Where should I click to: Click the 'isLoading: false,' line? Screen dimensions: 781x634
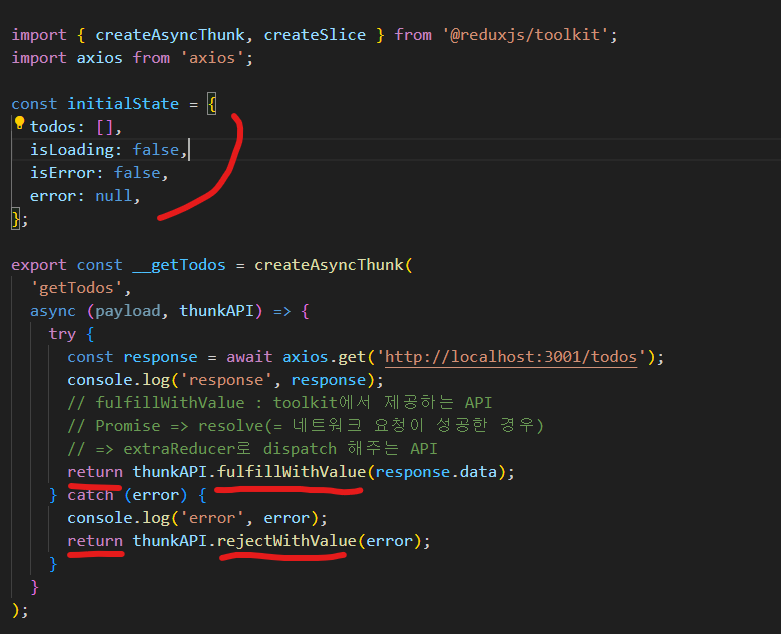(x=109, y=150)
